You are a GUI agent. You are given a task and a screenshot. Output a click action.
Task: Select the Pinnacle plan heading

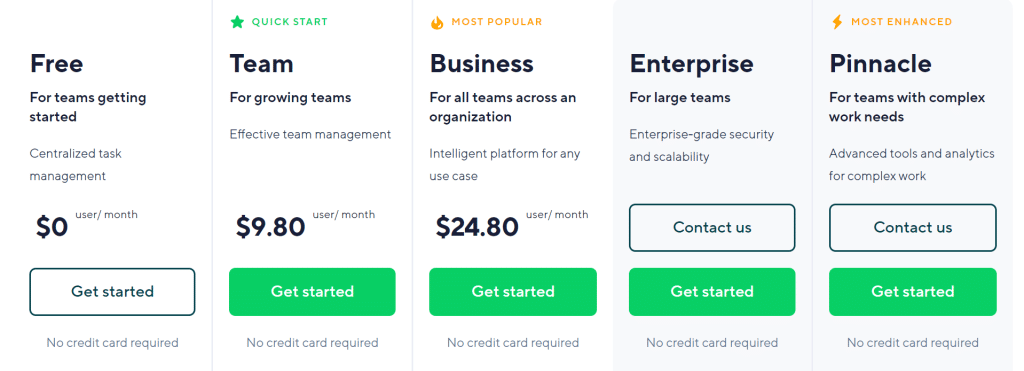(880, 64)
